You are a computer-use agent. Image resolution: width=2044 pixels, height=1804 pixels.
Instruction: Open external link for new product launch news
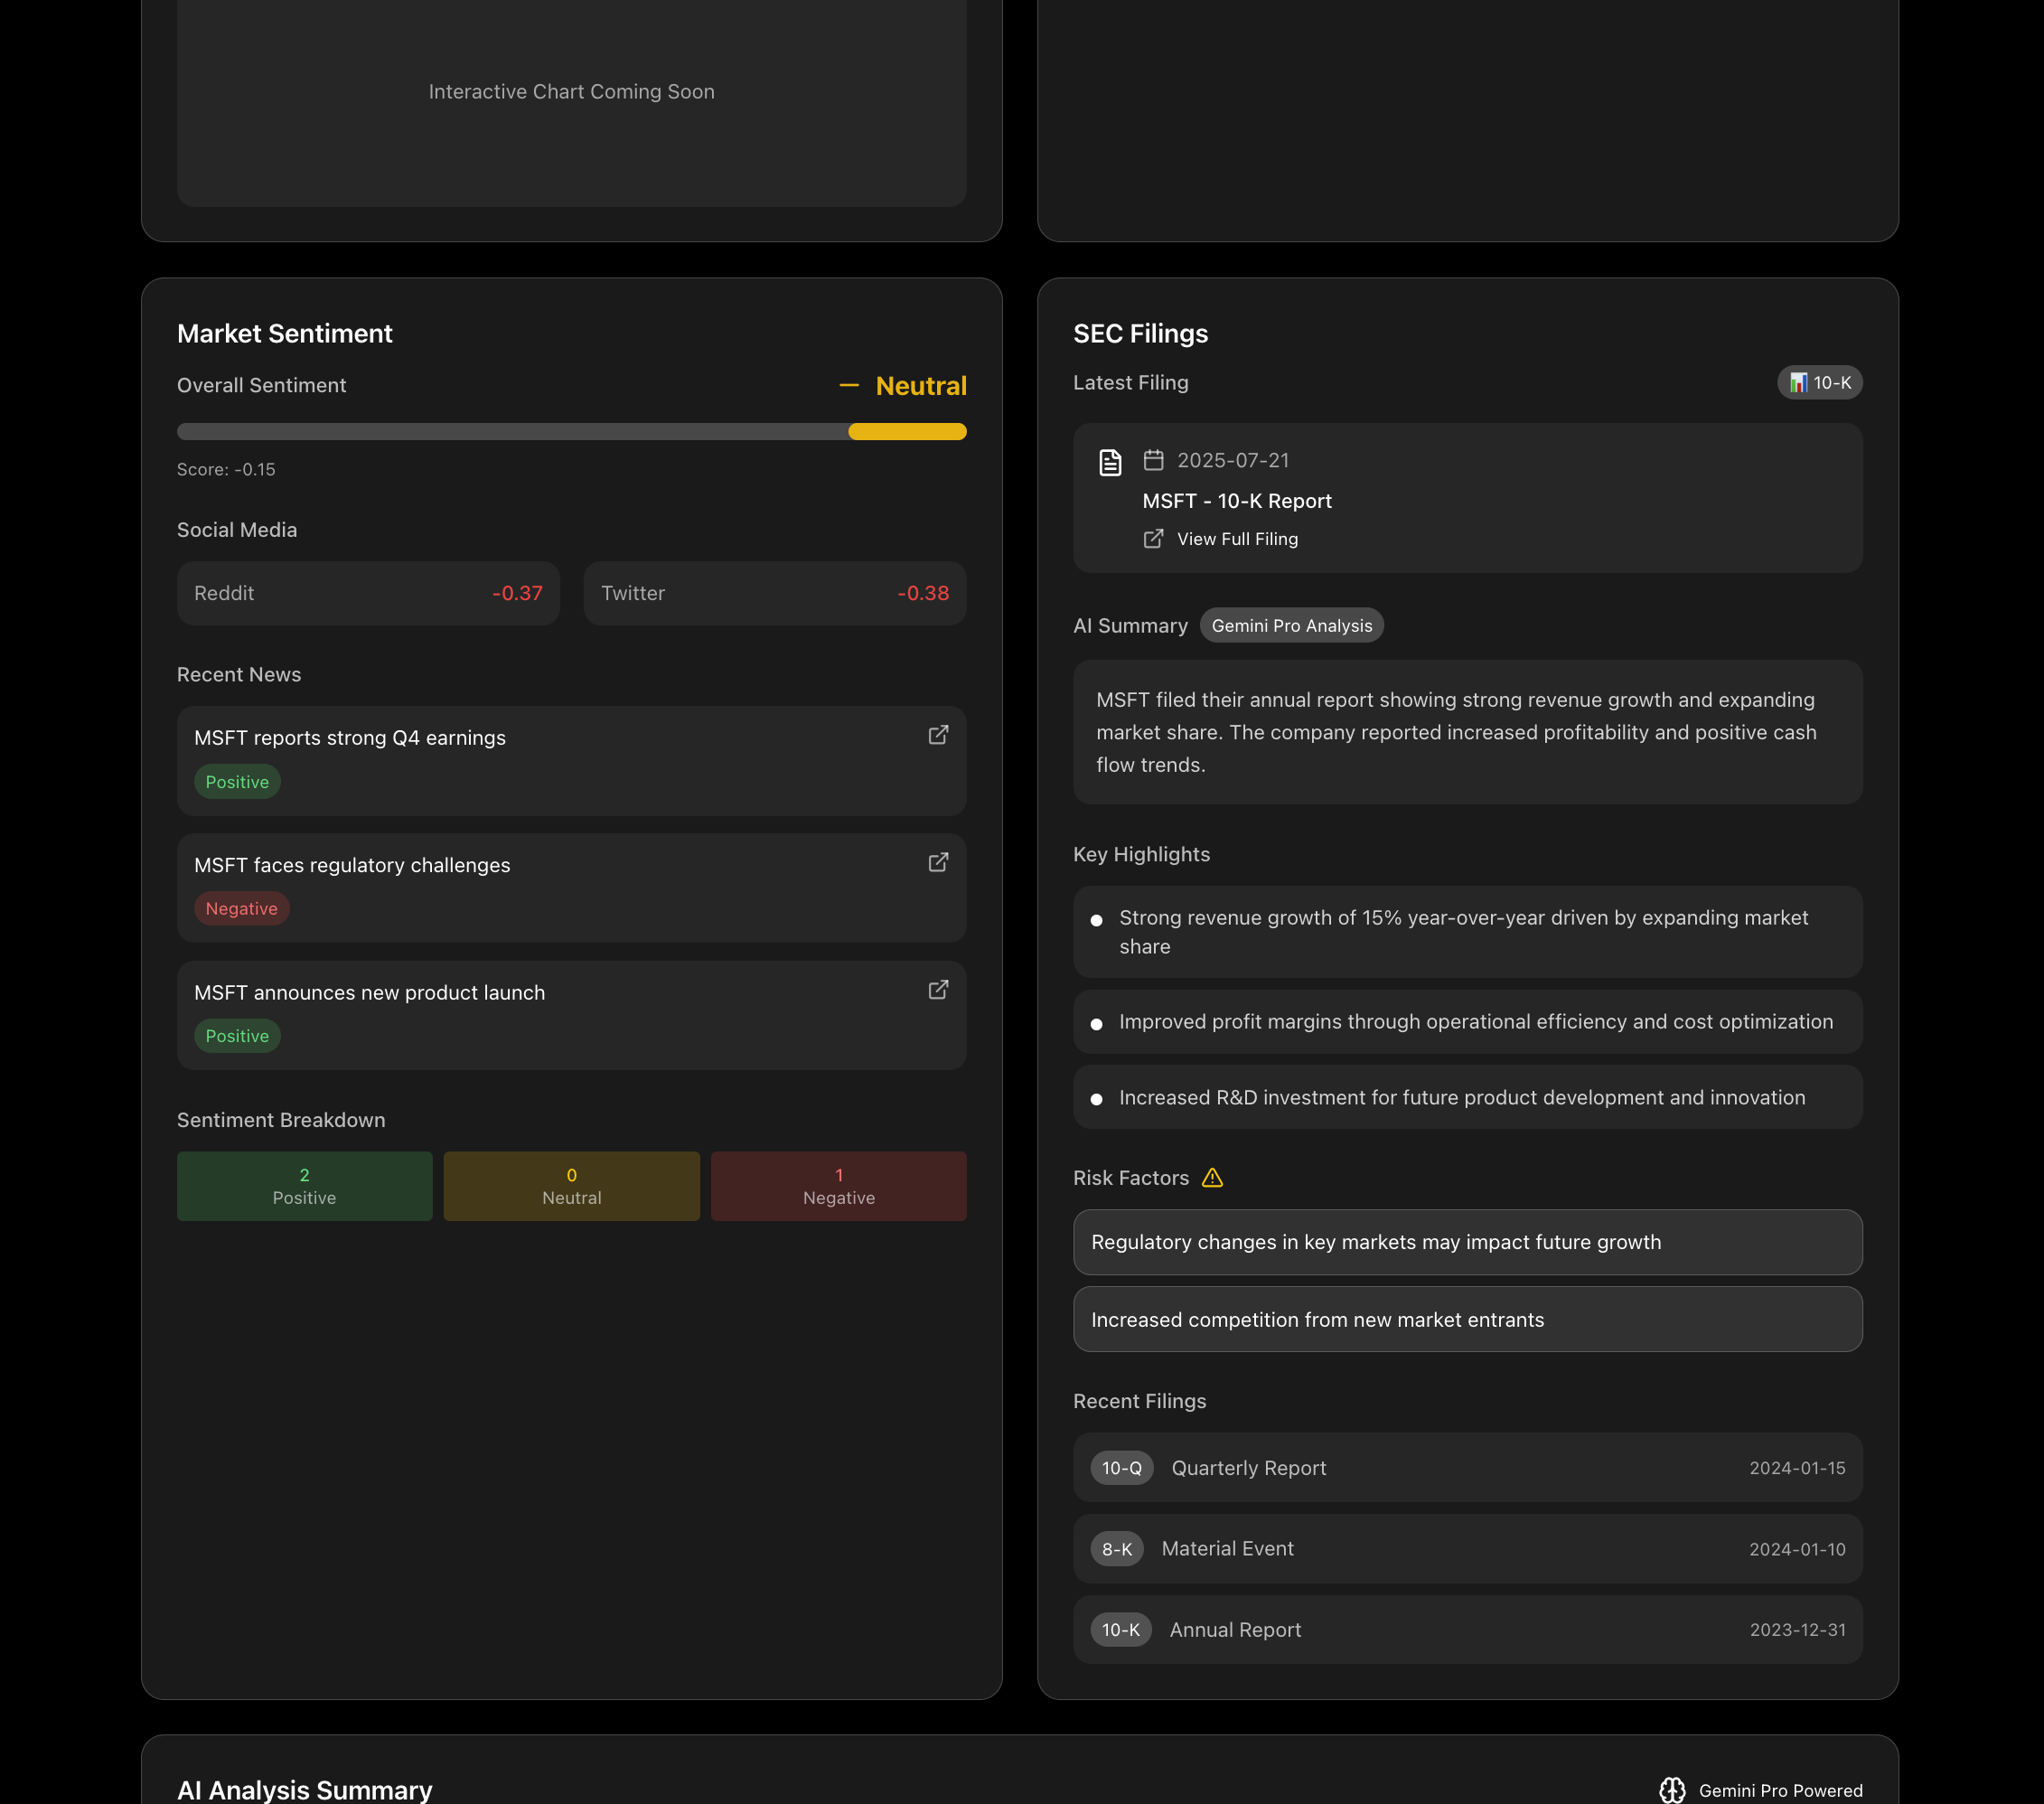[938, 989]
